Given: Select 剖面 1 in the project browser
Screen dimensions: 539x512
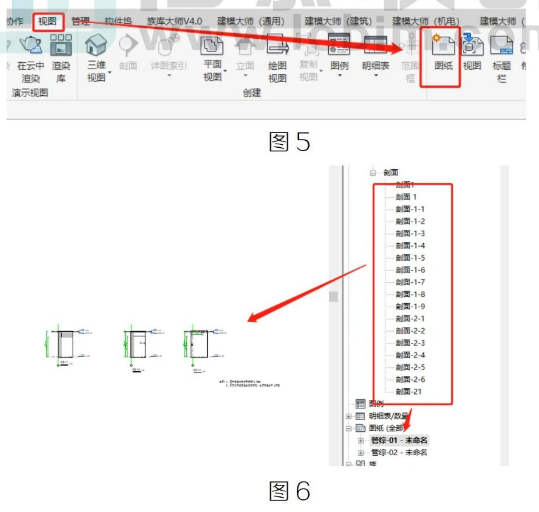Looking at the screenshot, I should pos(406,197).
